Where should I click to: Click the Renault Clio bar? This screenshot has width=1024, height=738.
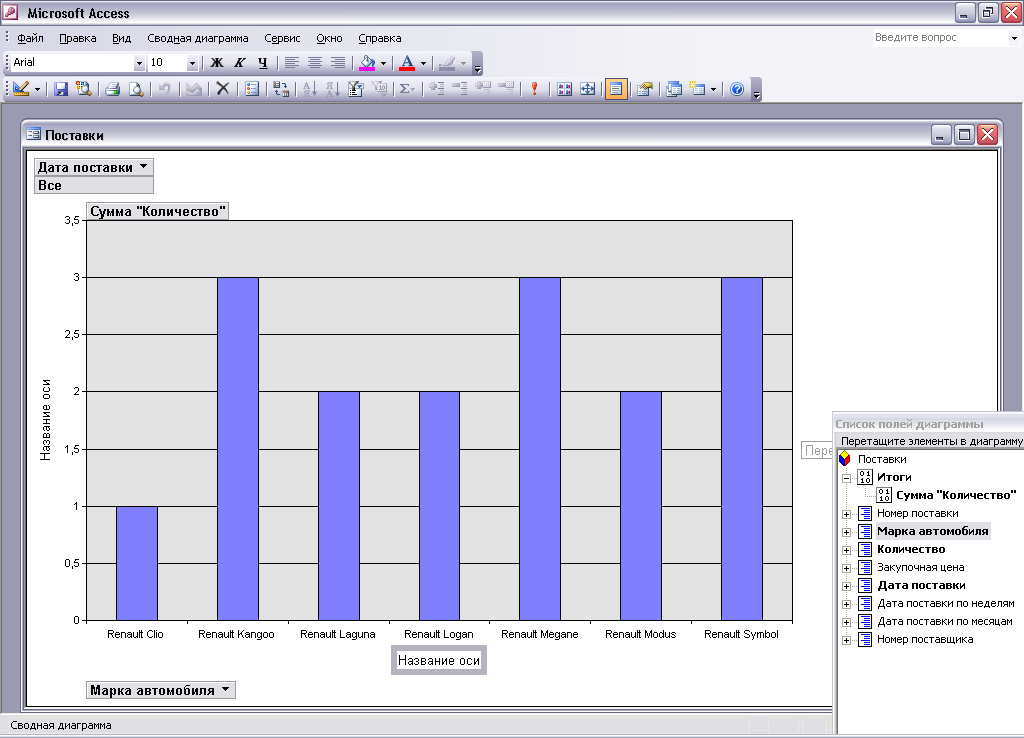click(136, 563)
